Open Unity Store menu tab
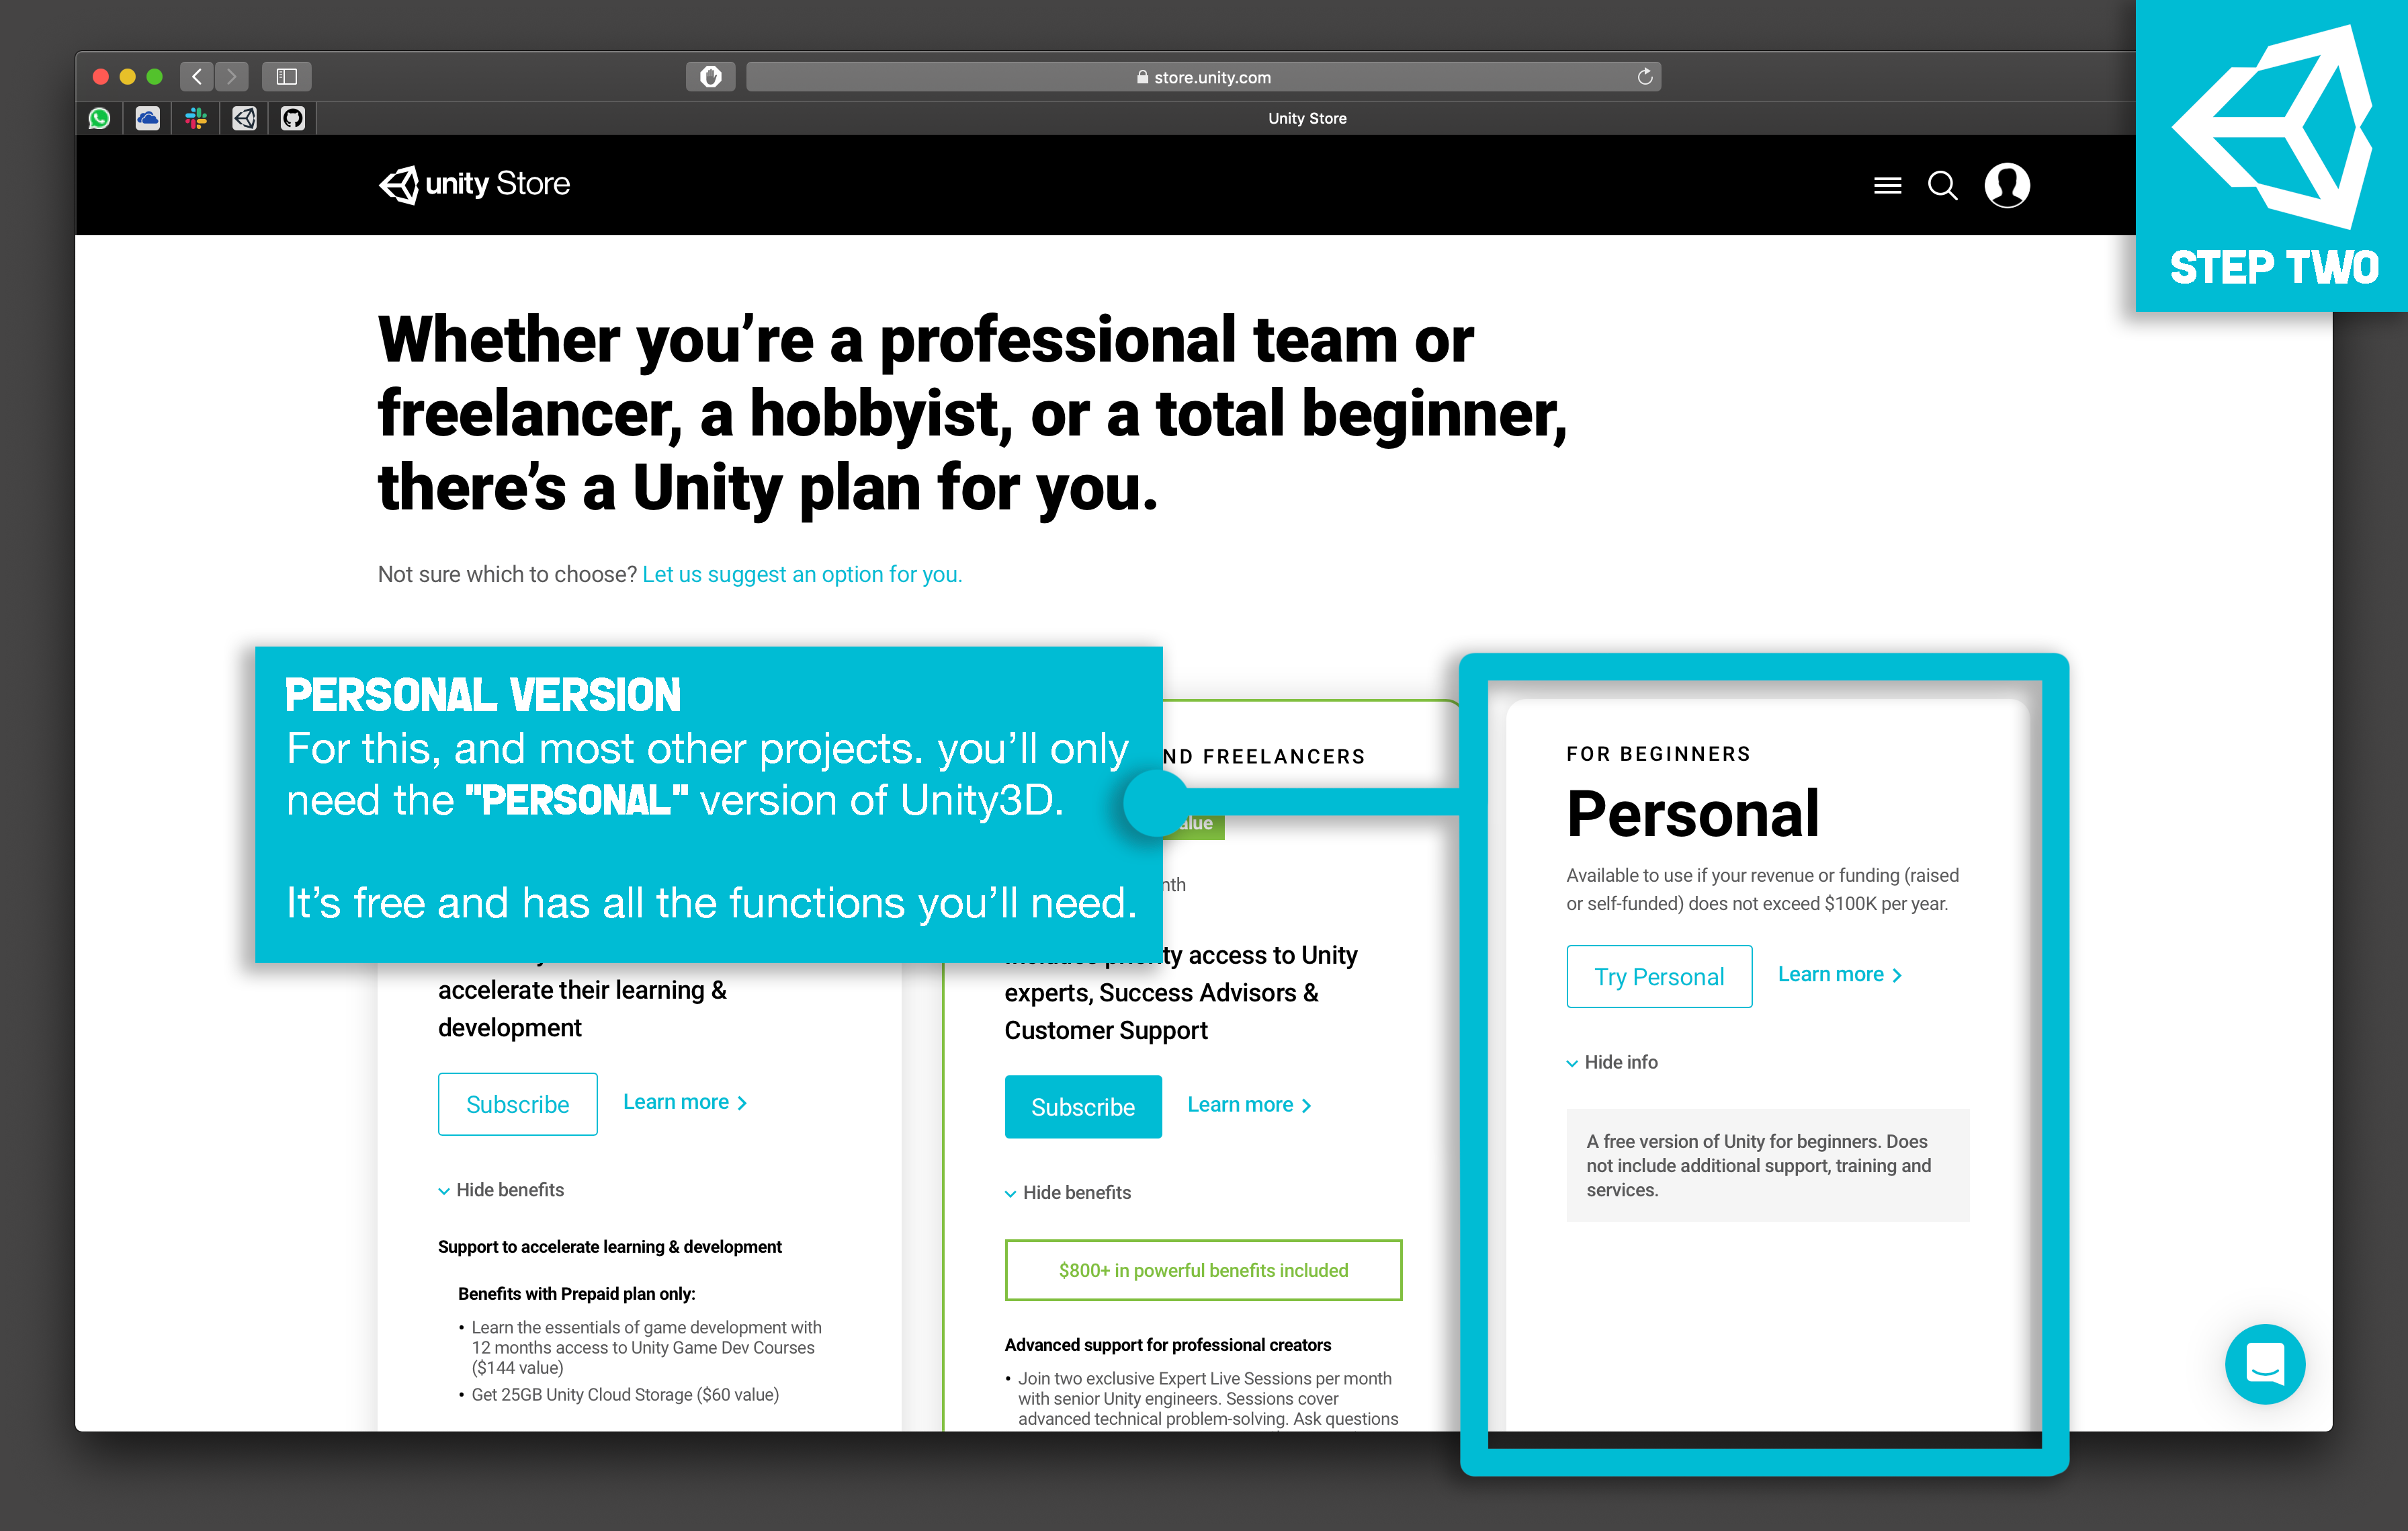The width and height of the screenshot is (2408, 1531). (x=1887, y=184)
